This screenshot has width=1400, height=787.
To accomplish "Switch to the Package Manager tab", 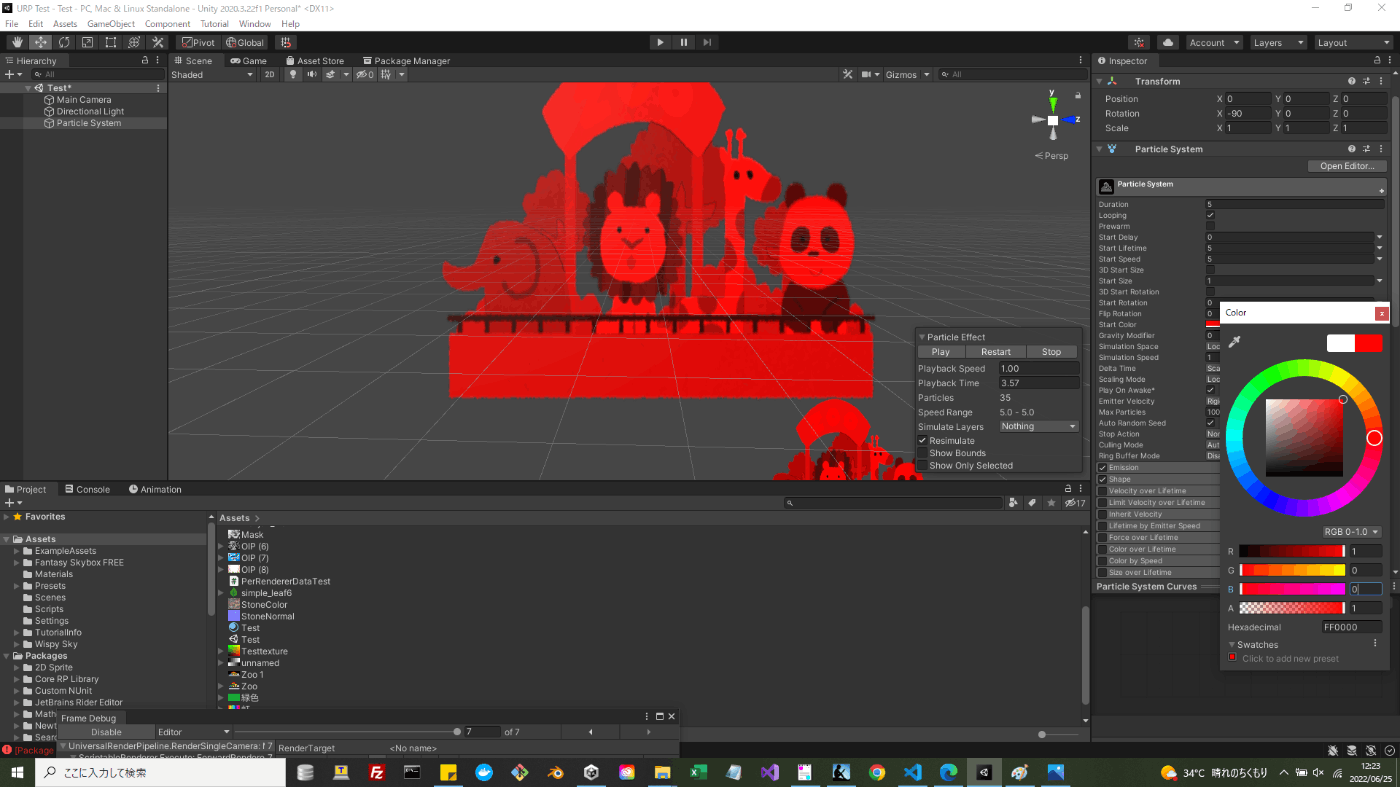I will point(406,60).
